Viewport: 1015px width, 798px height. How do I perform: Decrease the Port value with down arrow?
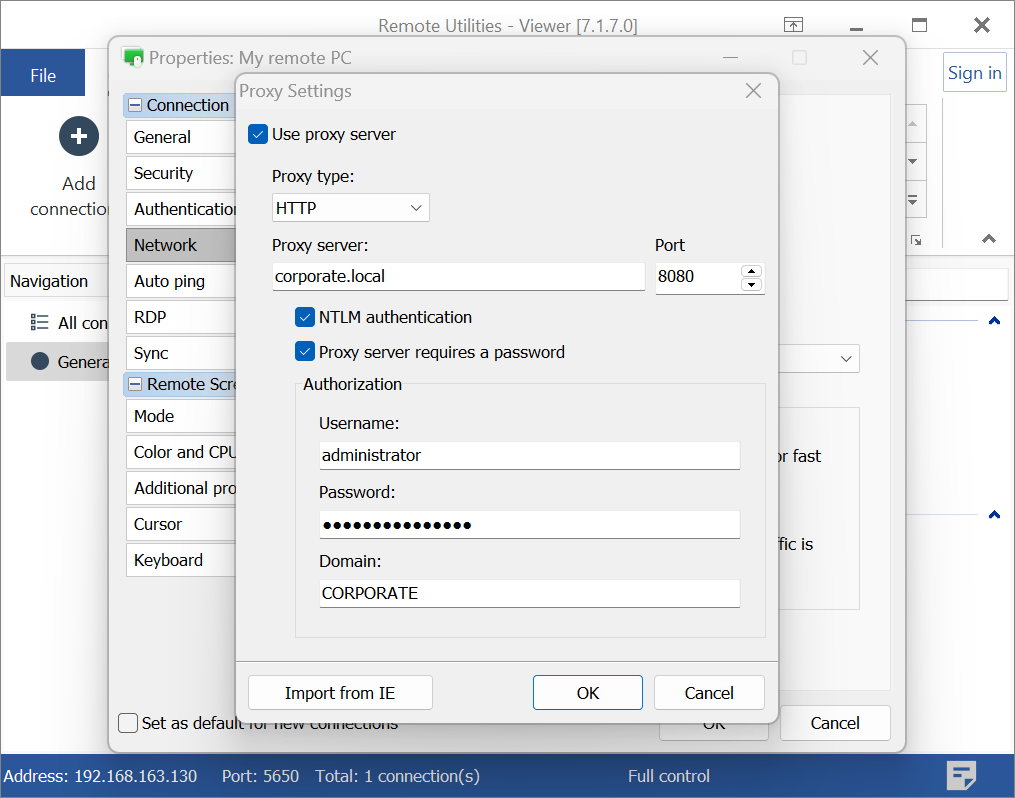tap(751, 285)
